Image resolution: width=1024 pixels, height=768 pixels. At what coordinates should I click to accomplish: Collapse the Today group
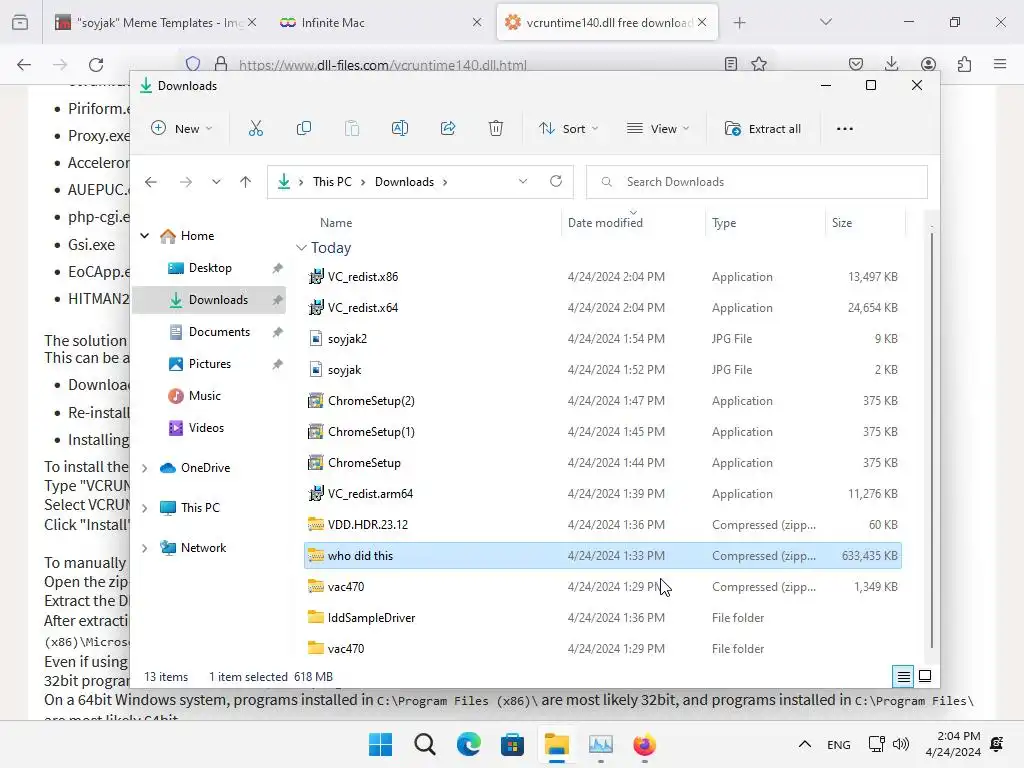[x=301, y=248]
